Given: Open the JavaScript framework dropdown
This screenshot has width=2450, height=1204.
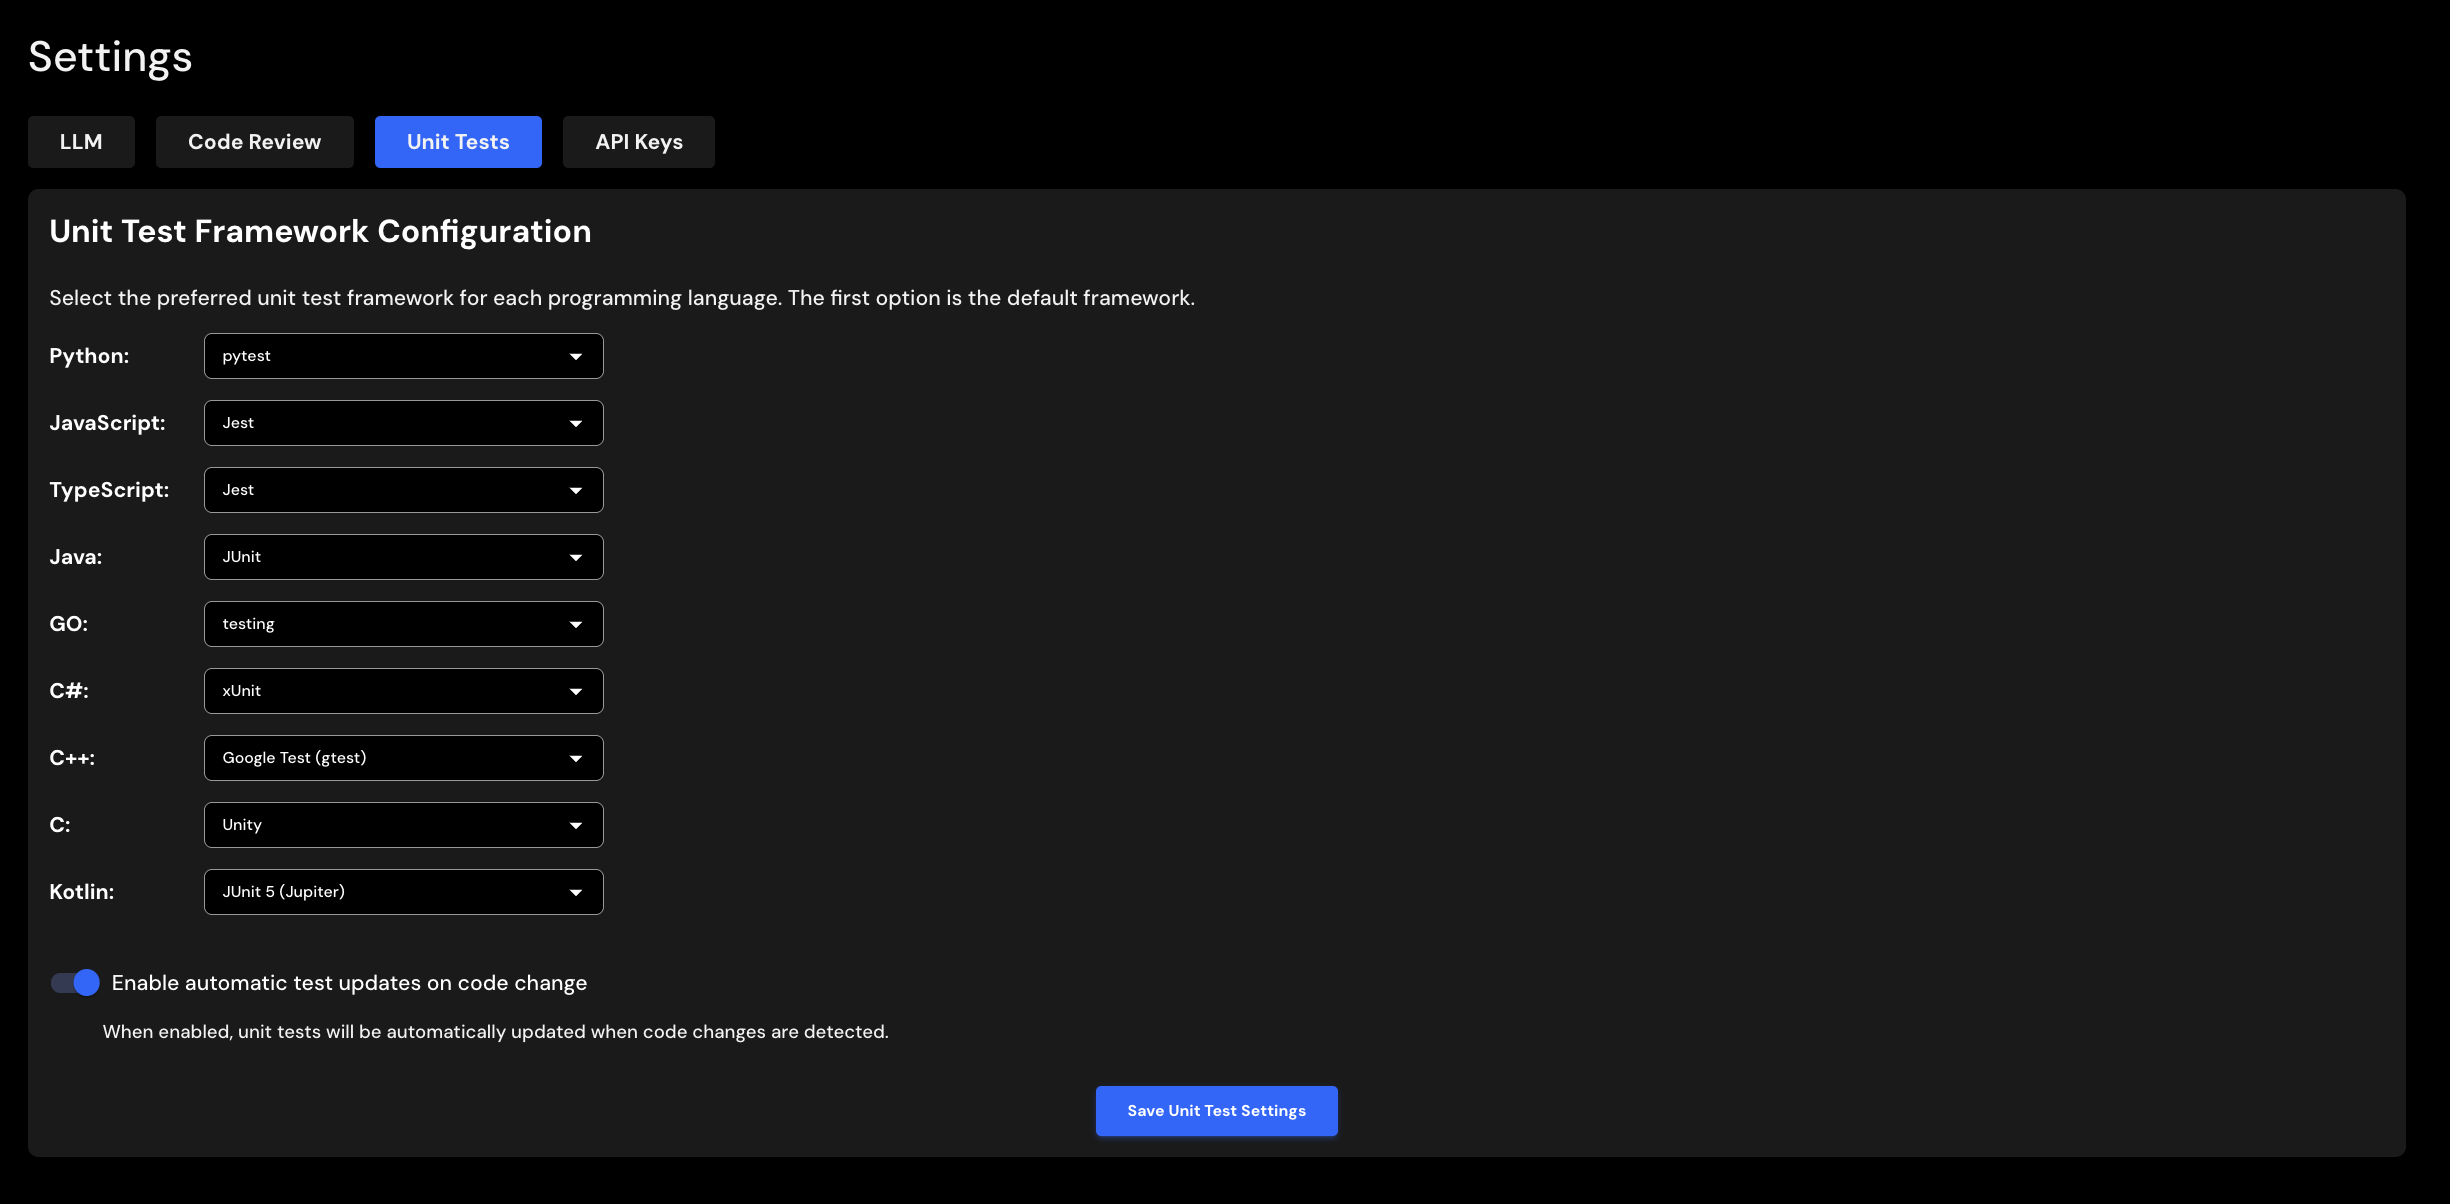Looking at the screenshot, I should [x=403, y=423].
